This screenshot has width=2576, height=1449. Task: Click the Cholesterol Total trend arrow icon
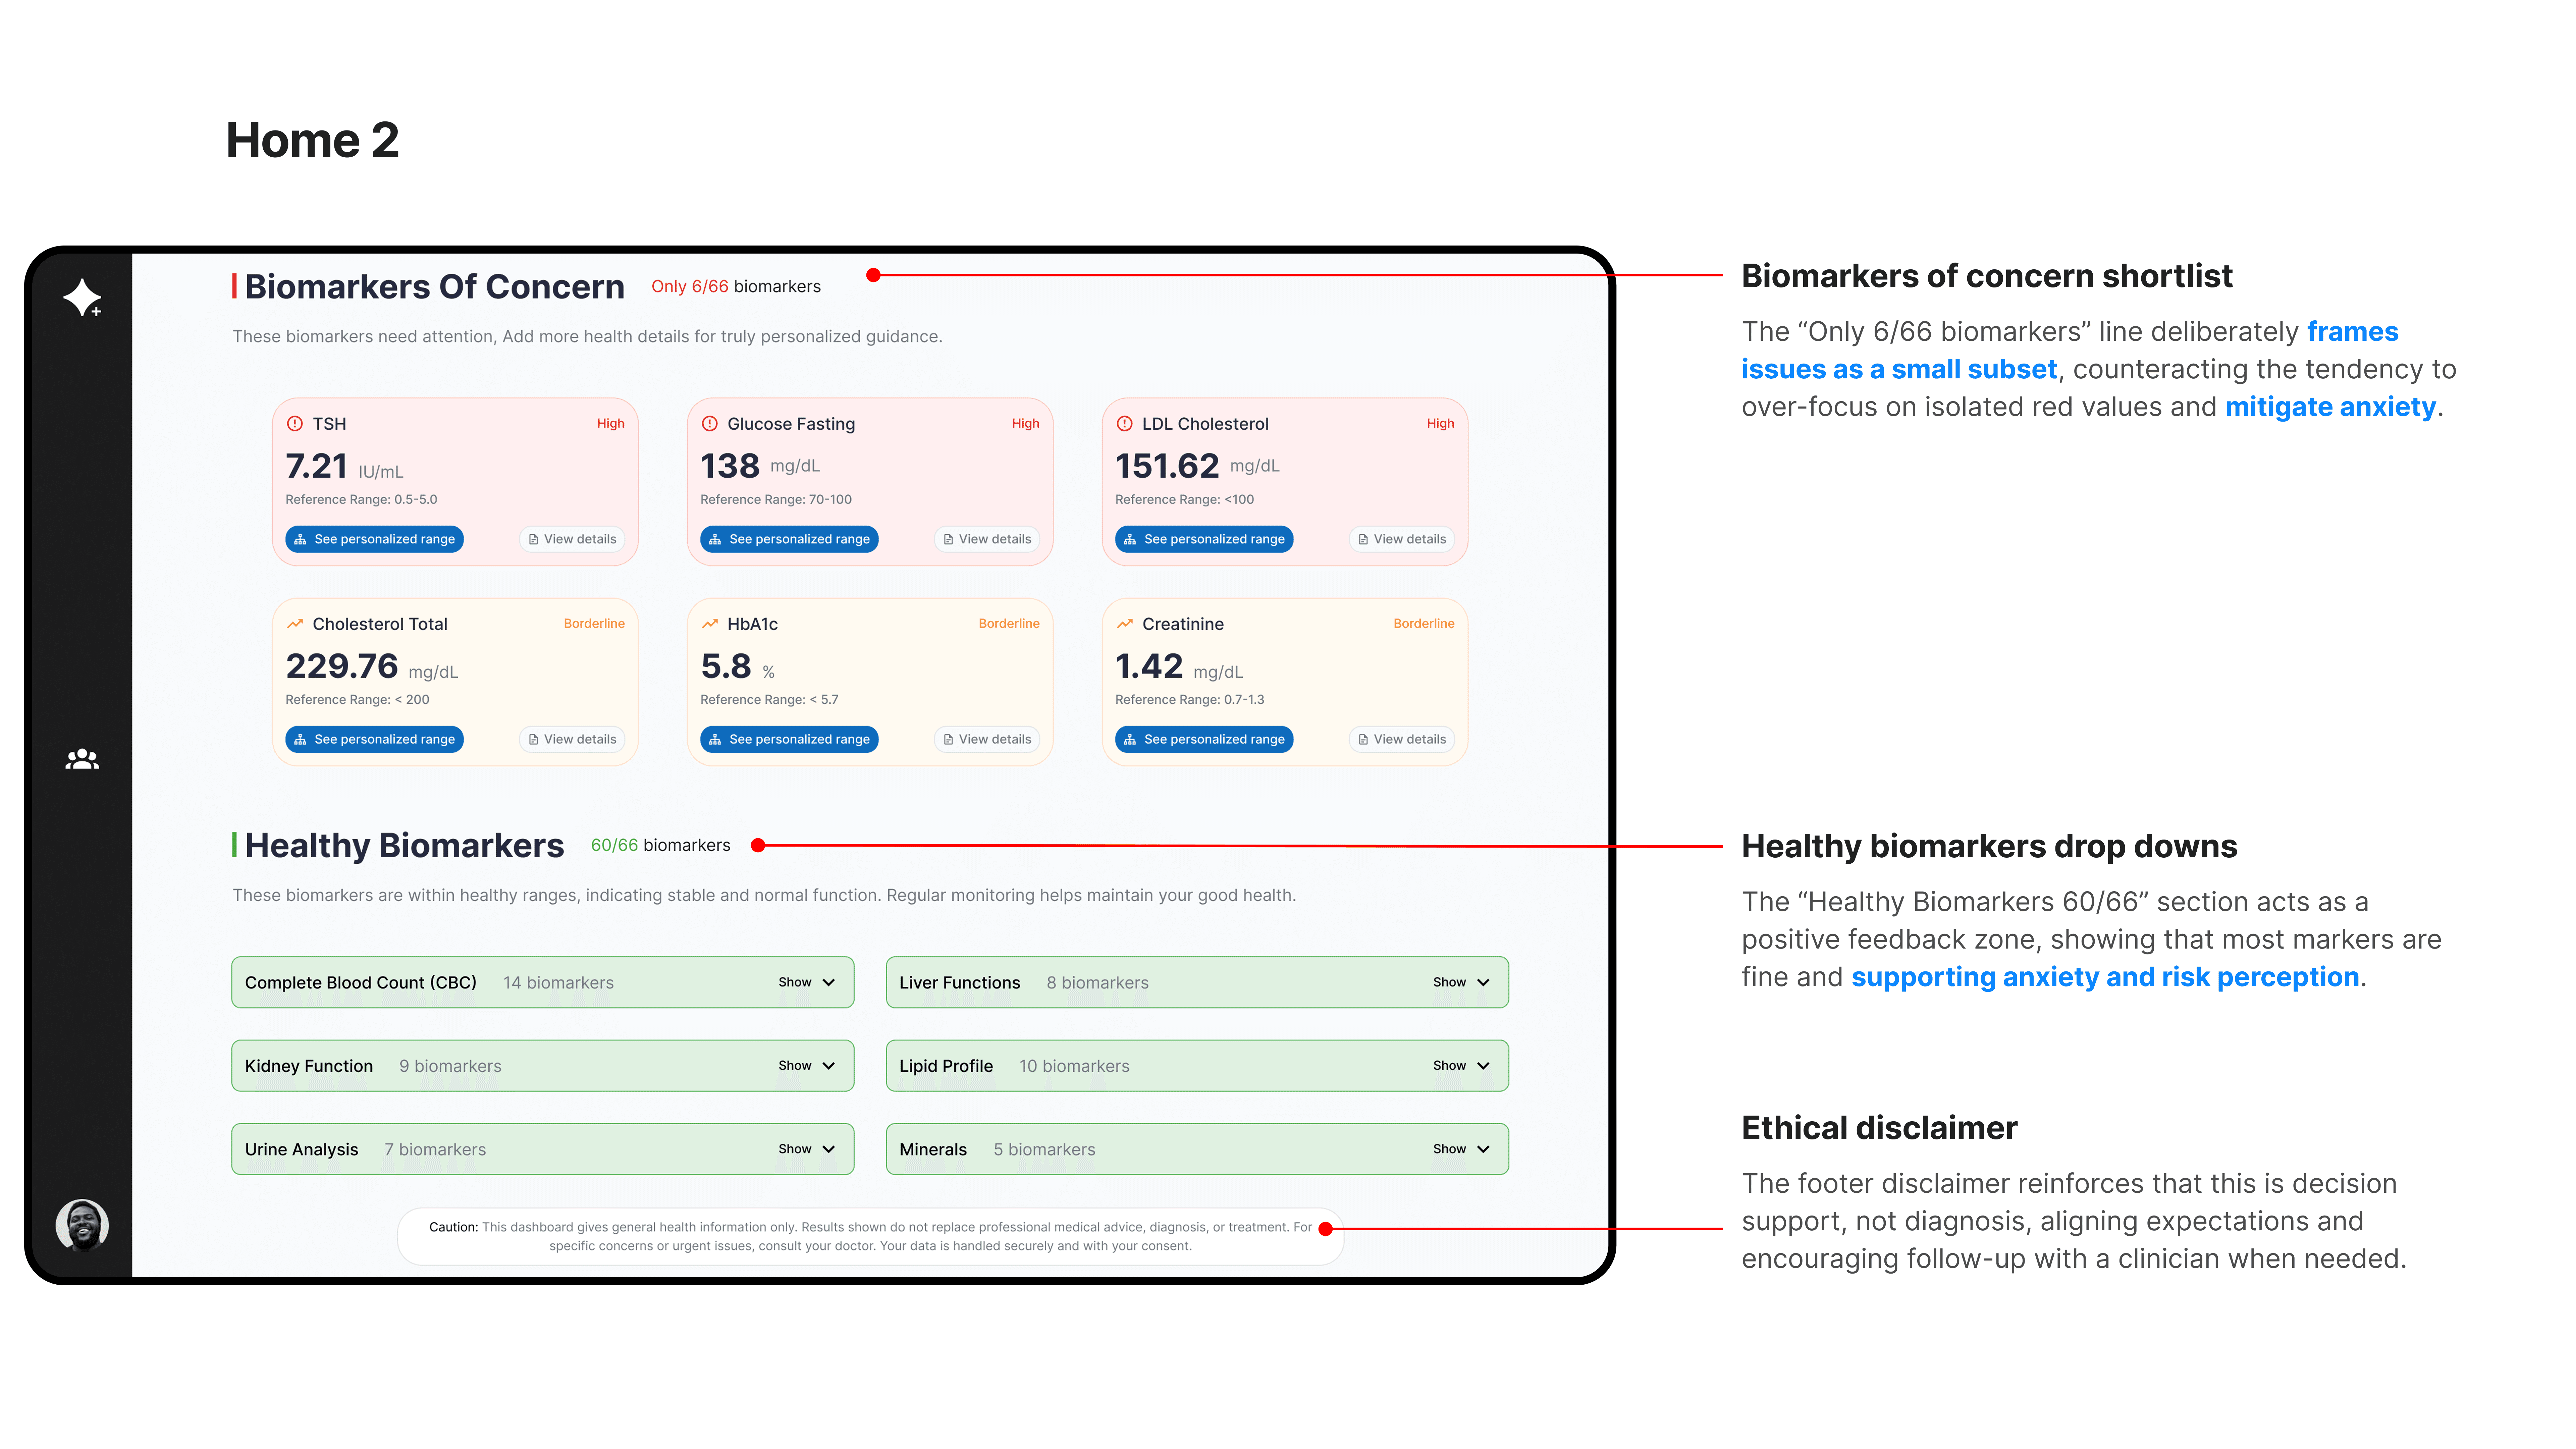click(x=295, y=624)
